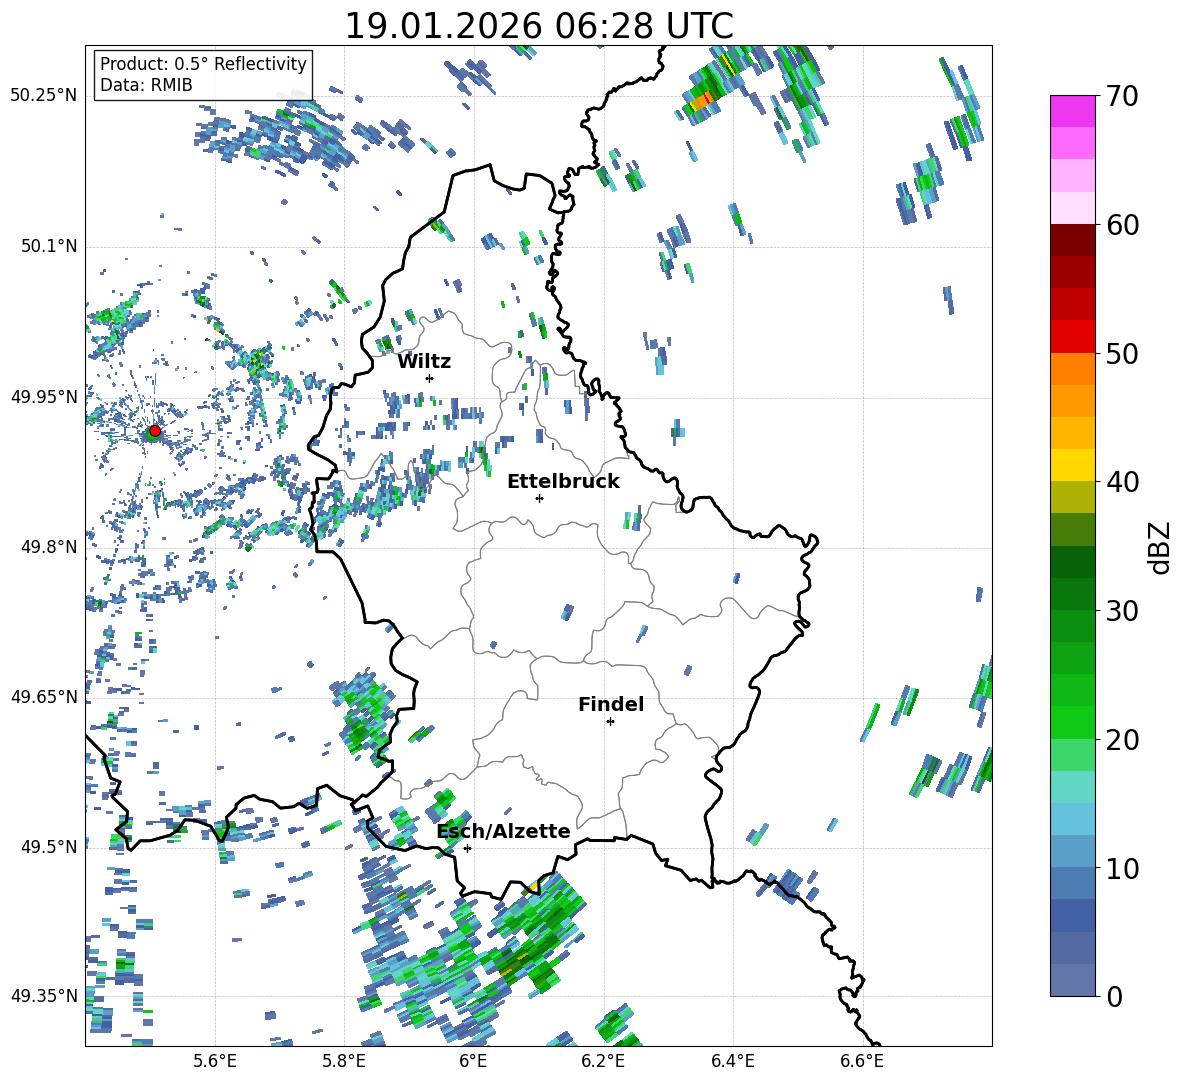Click the 5.8°E longitude label
Viewport: 1184px width, 1081px height.
coord(344,1061)
